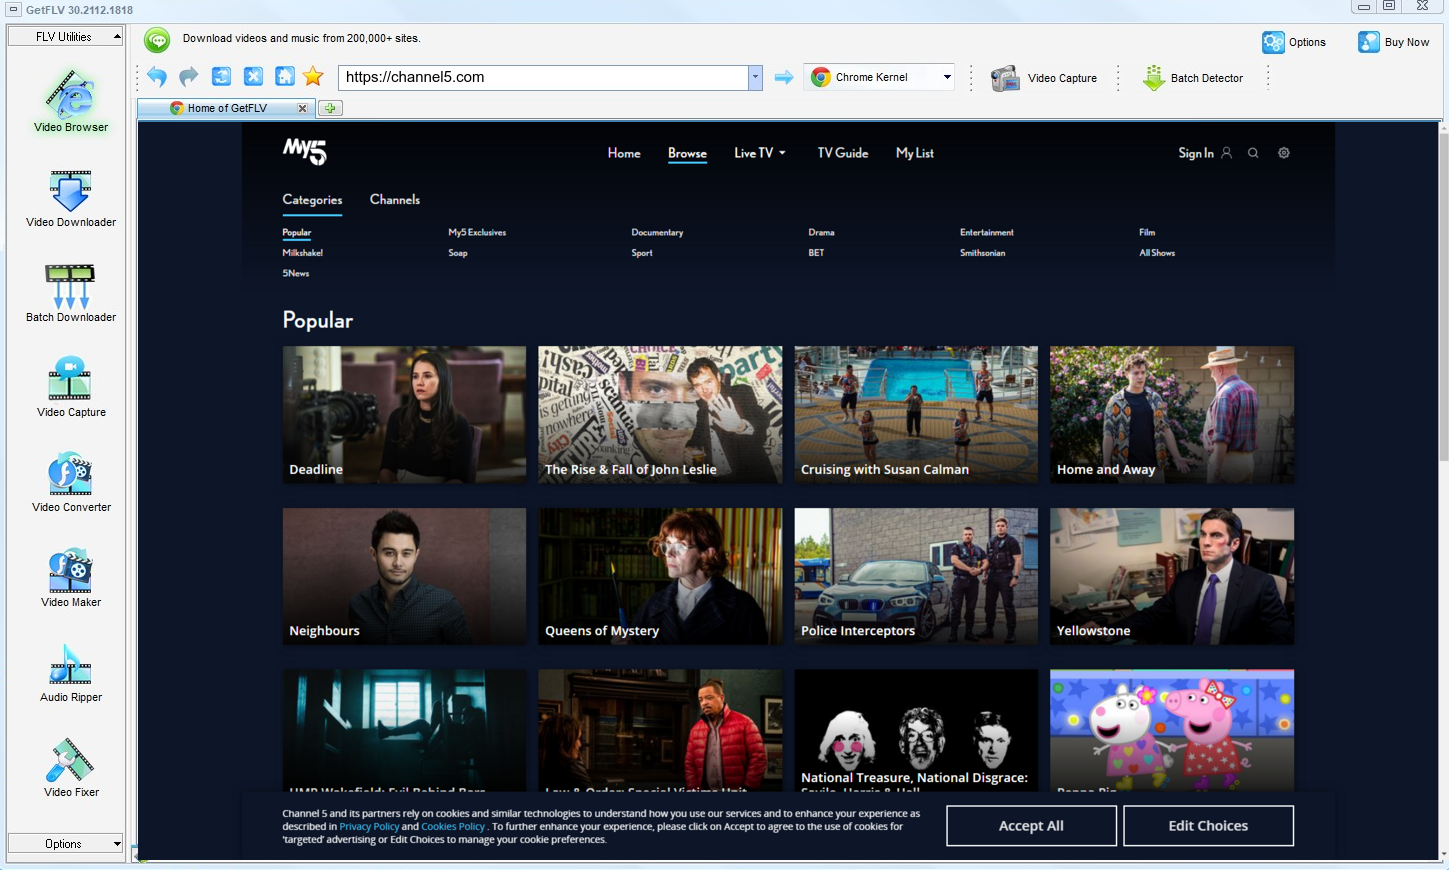Open the URL history dropdown arrow
This screenshot has height=870, width=1449.
pyautogui.click(x=755, y=77)
